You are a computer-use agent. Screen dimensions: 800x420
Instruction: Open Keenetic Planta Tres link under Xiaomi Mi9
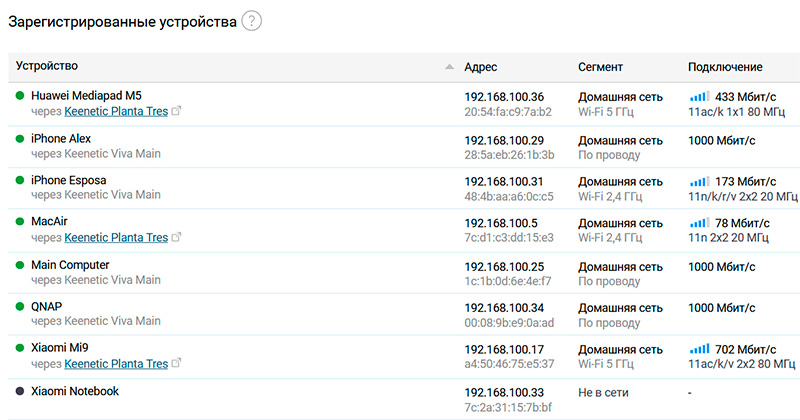[x=116, y=364]
